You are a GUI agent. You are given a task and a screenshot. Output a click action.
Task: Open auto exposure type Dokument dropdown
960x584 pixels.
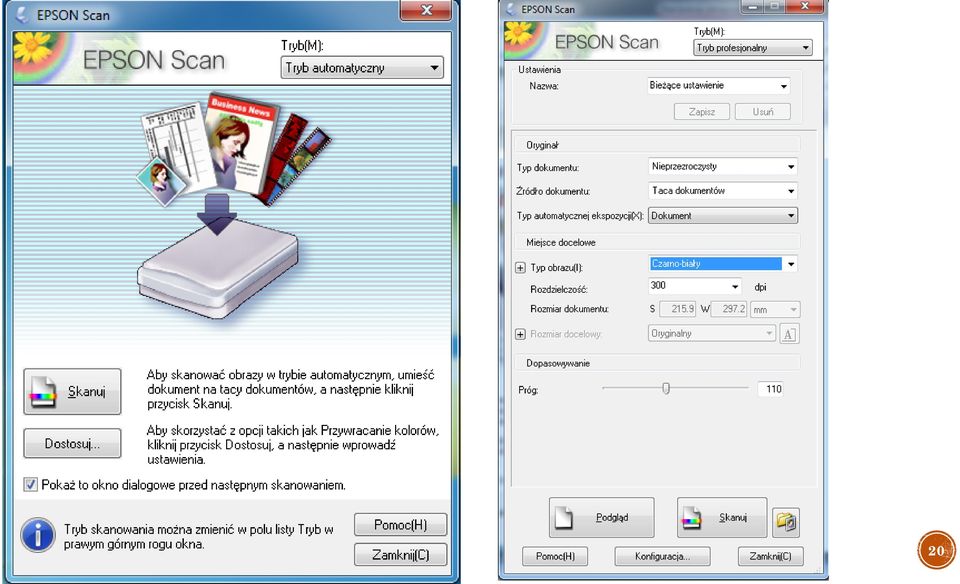tap(722, 215)
